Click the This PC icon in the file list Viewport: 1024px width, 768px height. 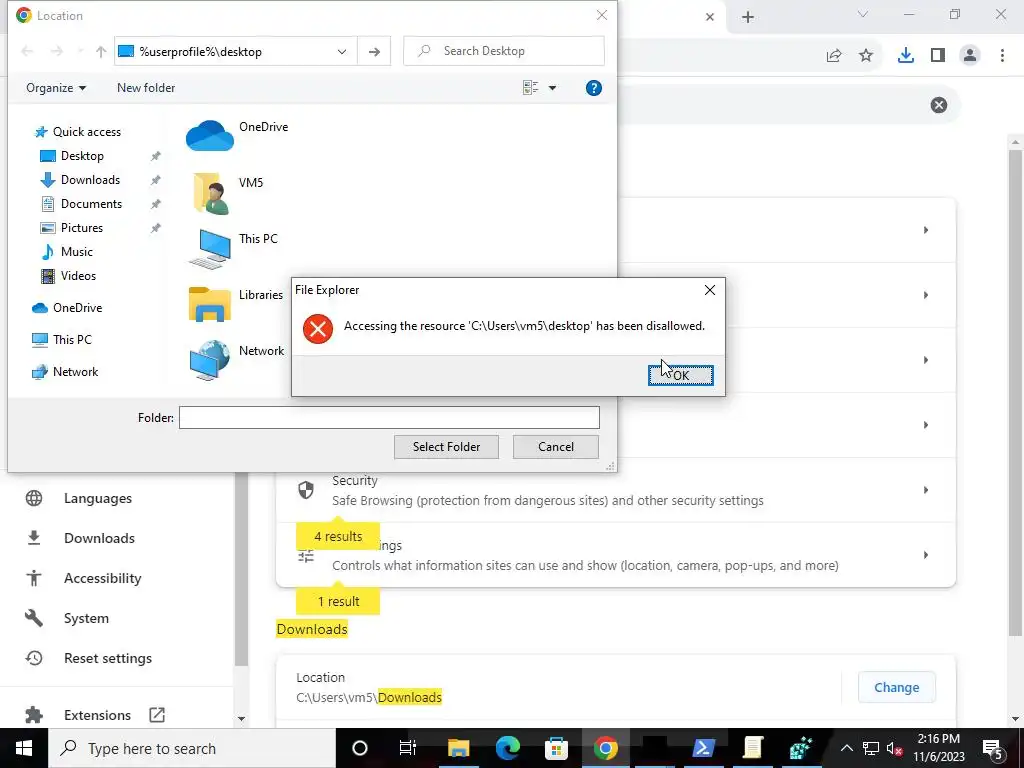click(210, 249)
